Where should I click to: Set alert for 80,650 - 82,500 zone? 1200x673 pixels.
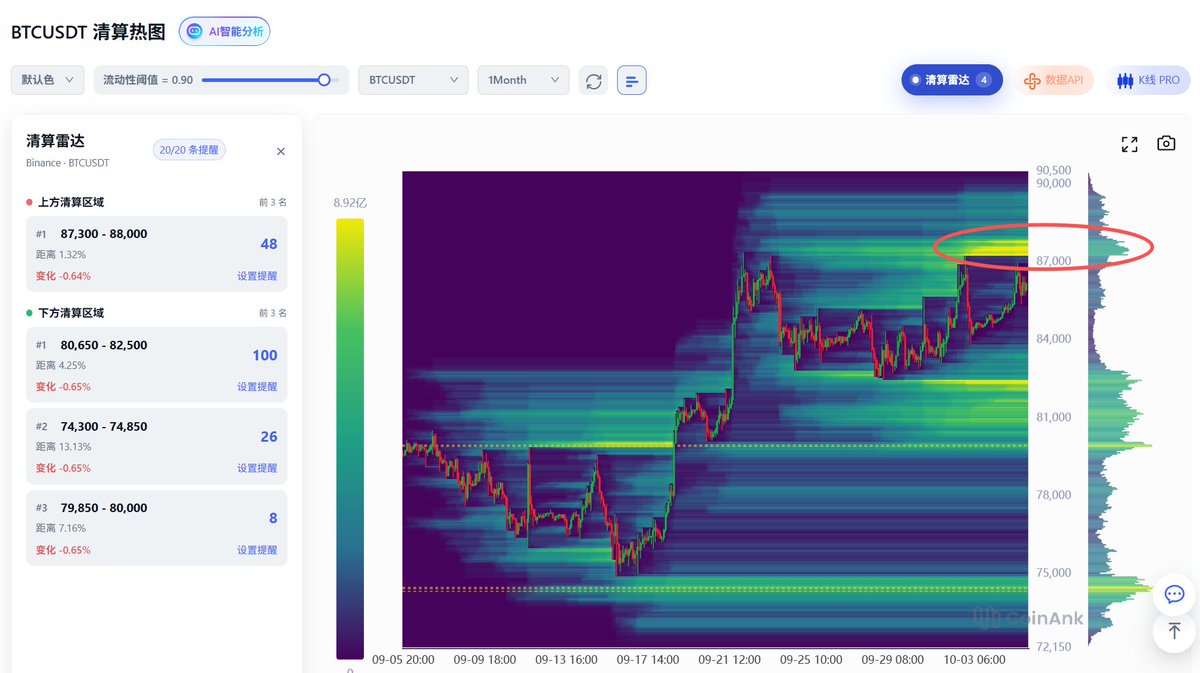(257, 387)
